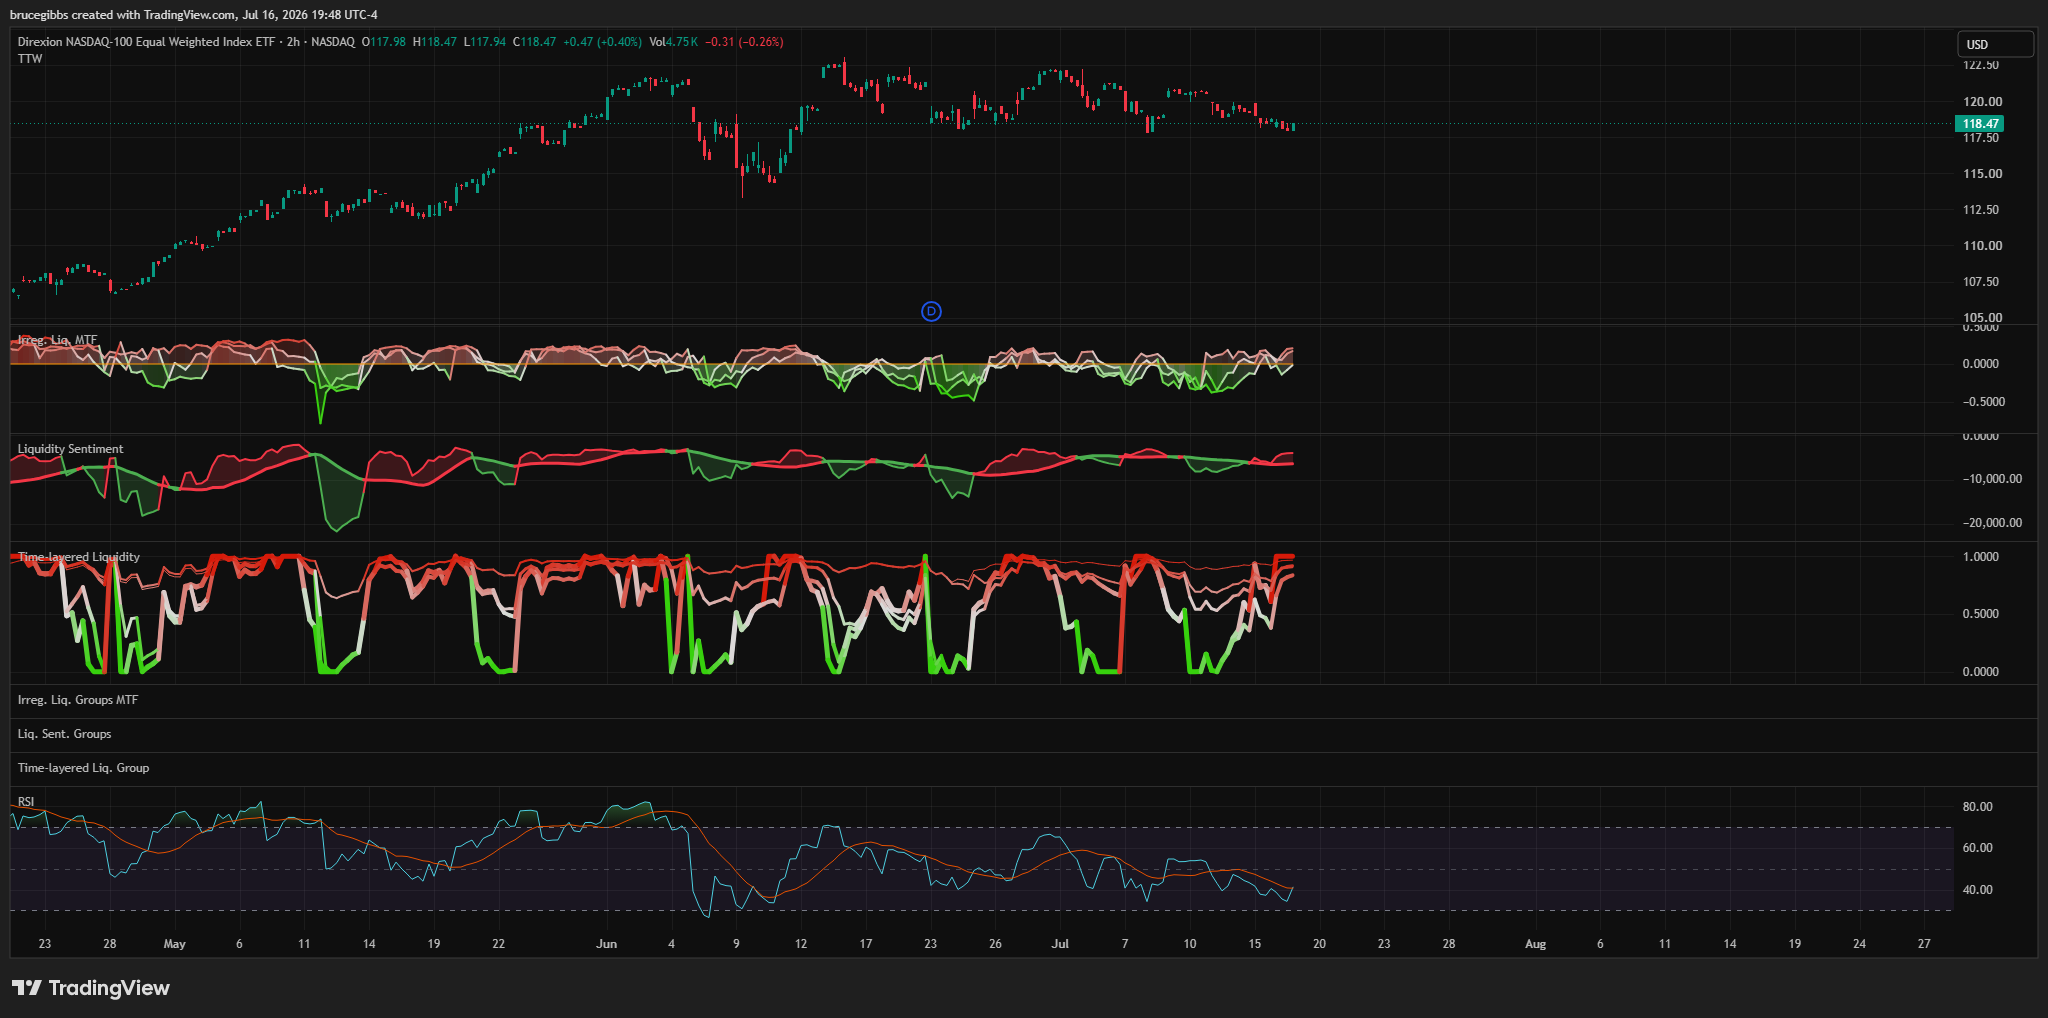Expand the Liq. Sent. Groups pane
Viewport: 2048px width, 1018px height.
(x=65, y=734)
